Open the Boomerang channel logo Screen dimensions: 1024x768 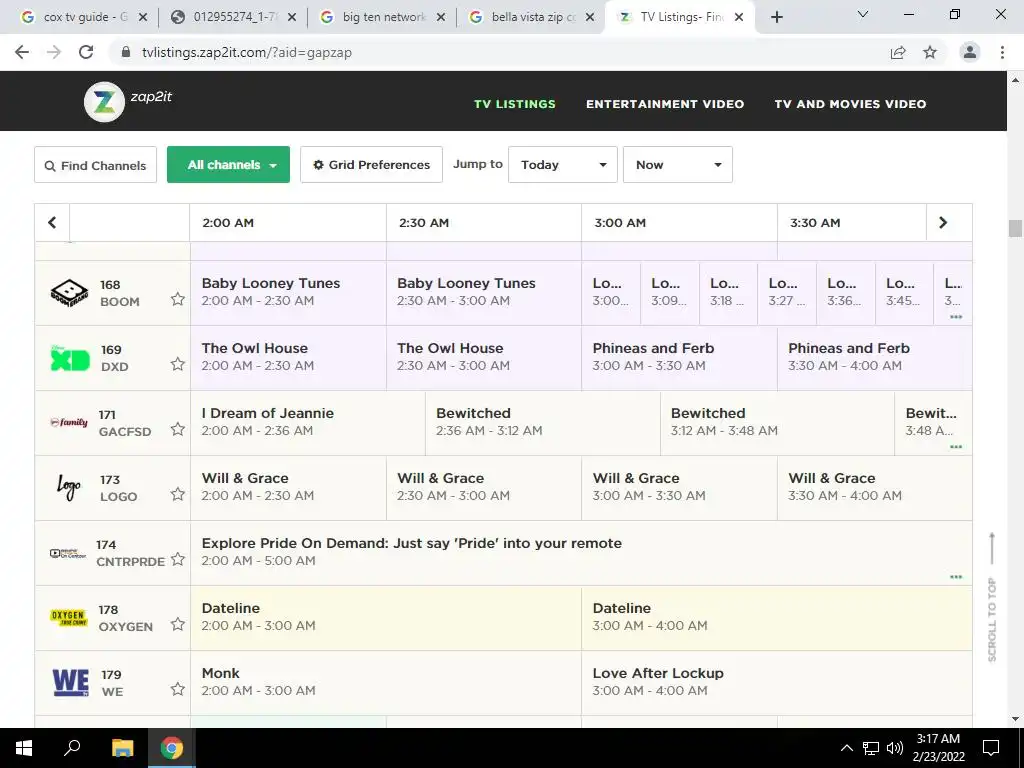69,293
